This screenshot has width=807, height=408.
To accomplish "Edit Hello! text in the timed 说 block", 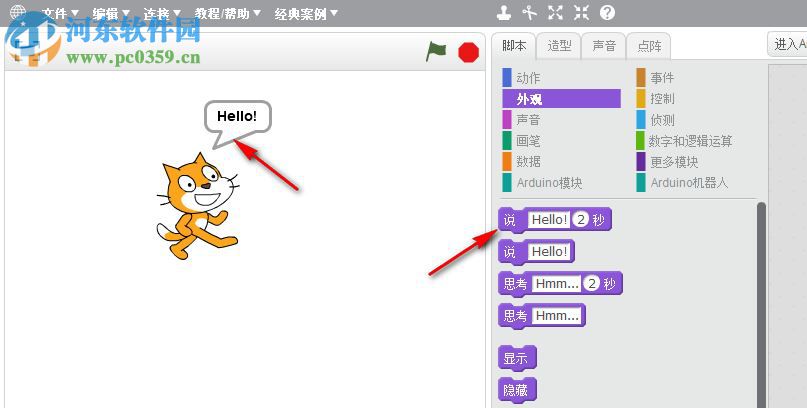I will [549, 220].
